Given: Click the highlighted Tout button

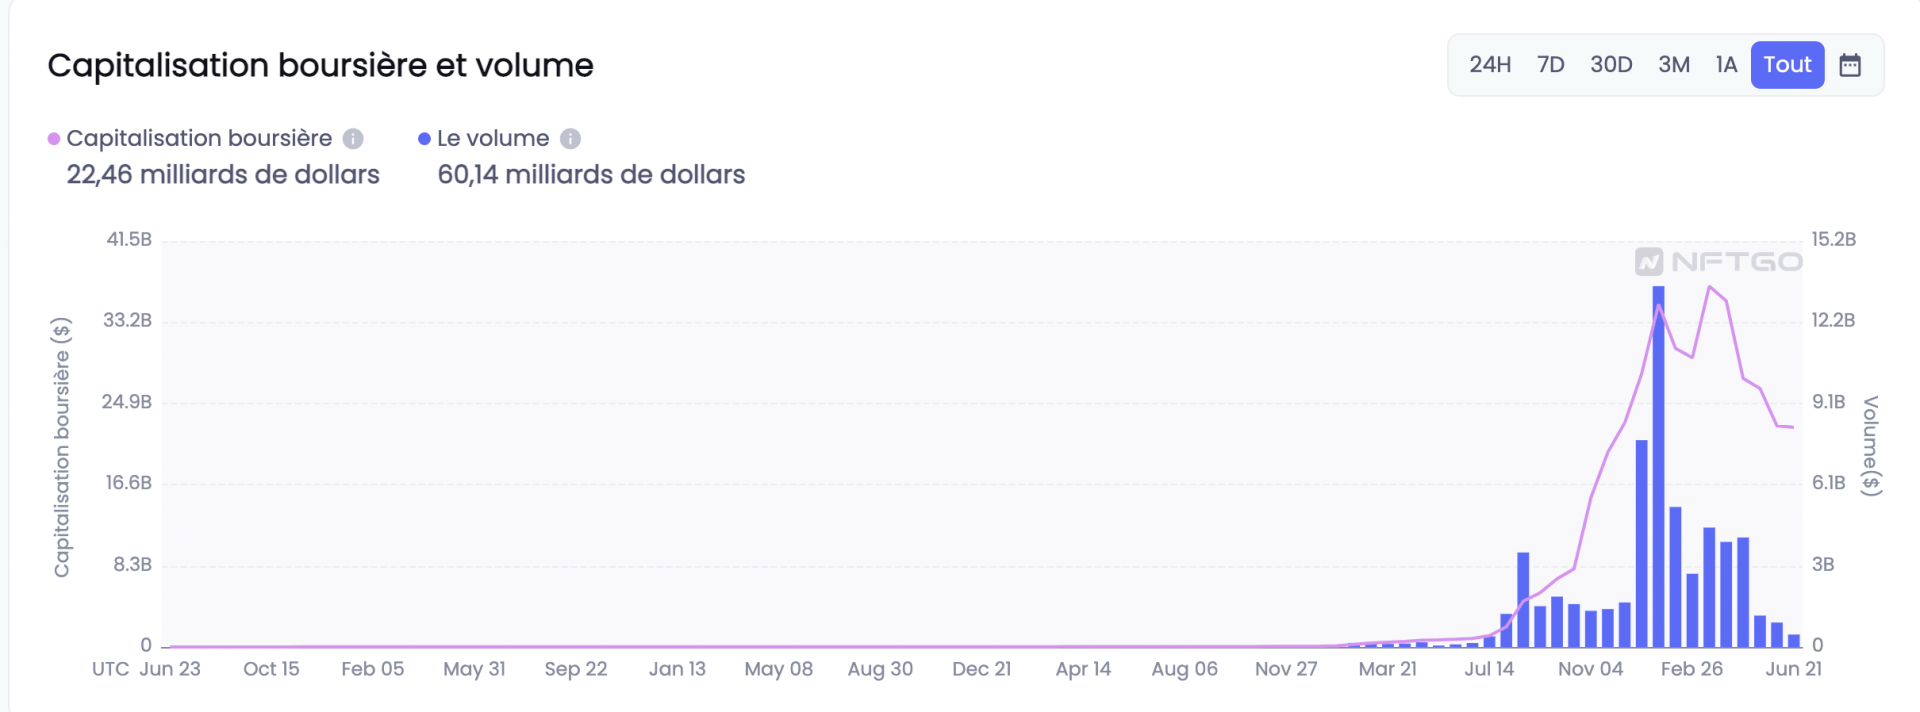Looking at the screenshot, I should [1787, 64].
